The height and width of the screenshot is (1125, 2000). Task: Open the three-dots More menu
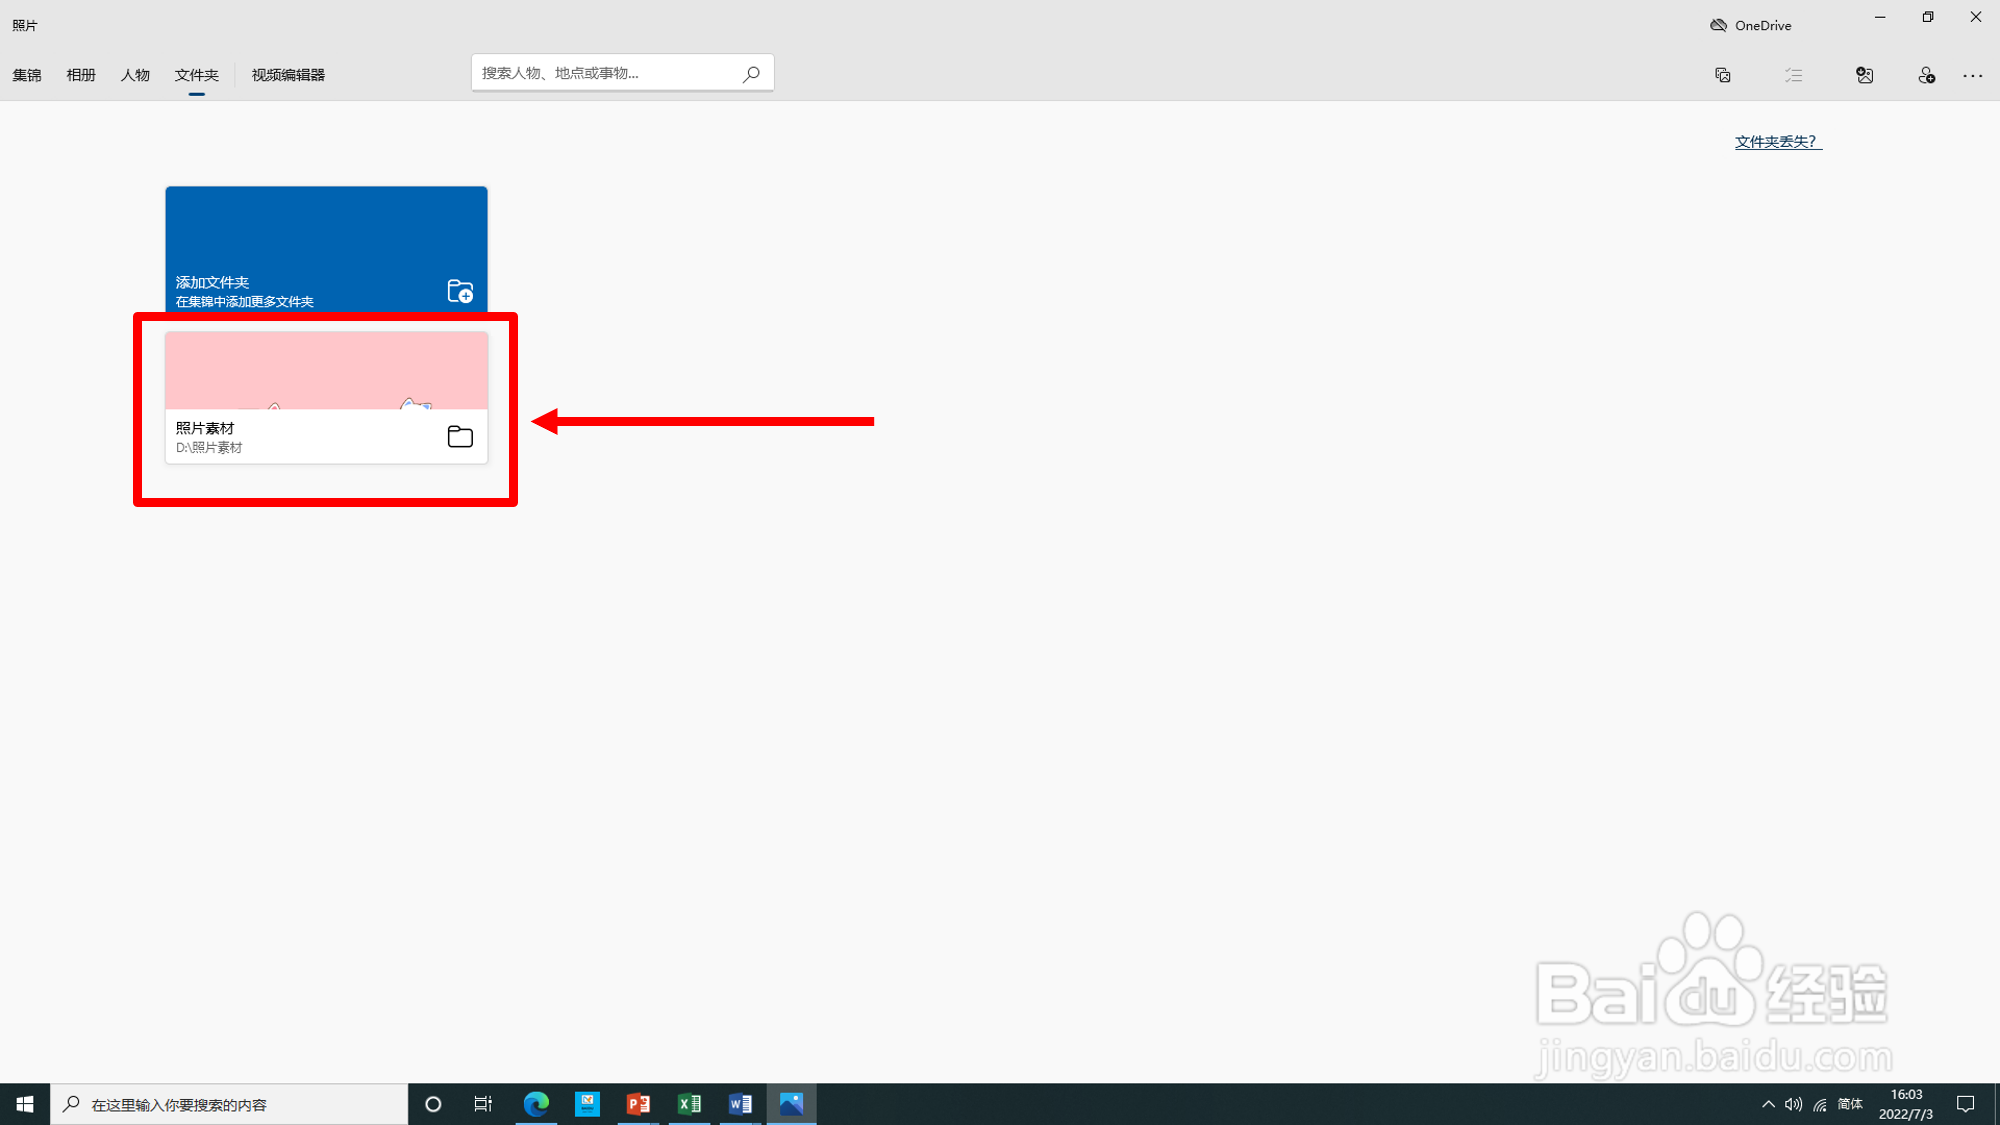[x=1972, y=75]
